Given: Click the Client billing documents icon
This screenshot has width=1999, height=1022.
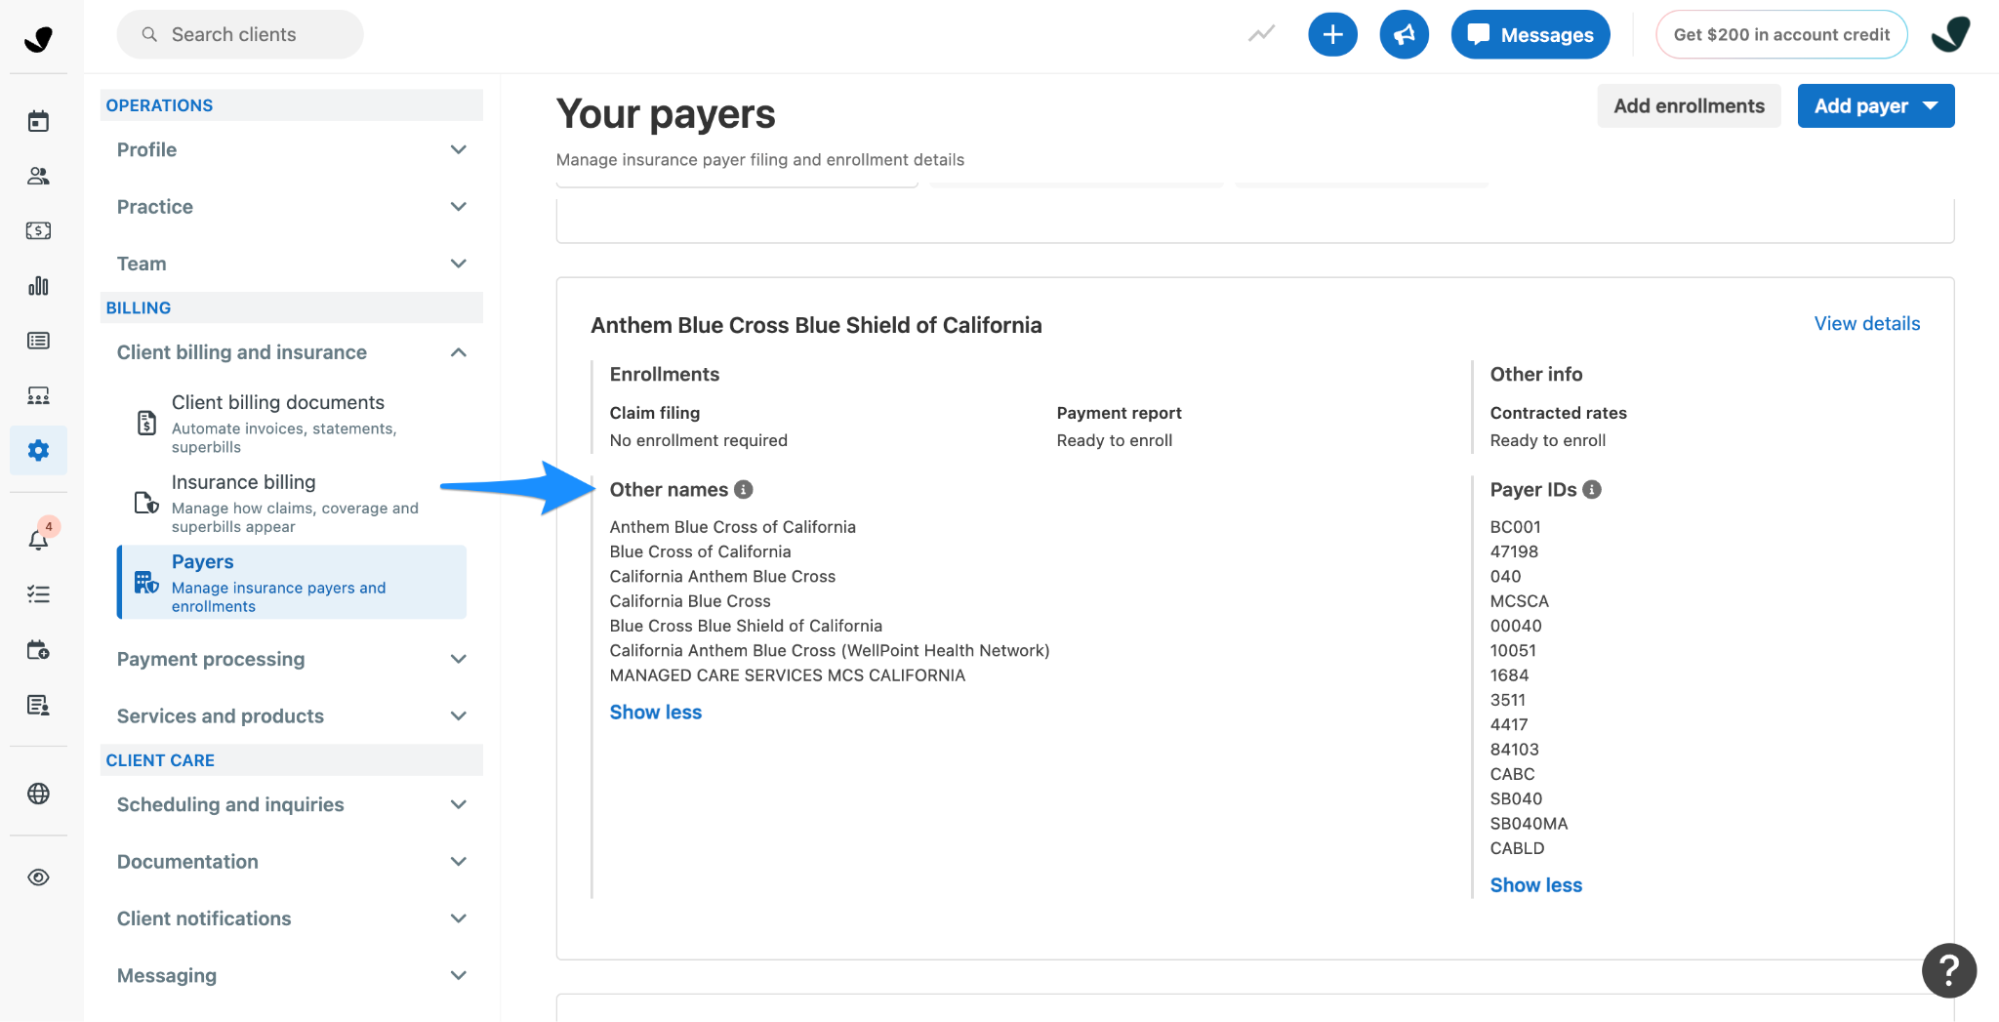Looking at the screenshot, I should [x=146, y=423].
